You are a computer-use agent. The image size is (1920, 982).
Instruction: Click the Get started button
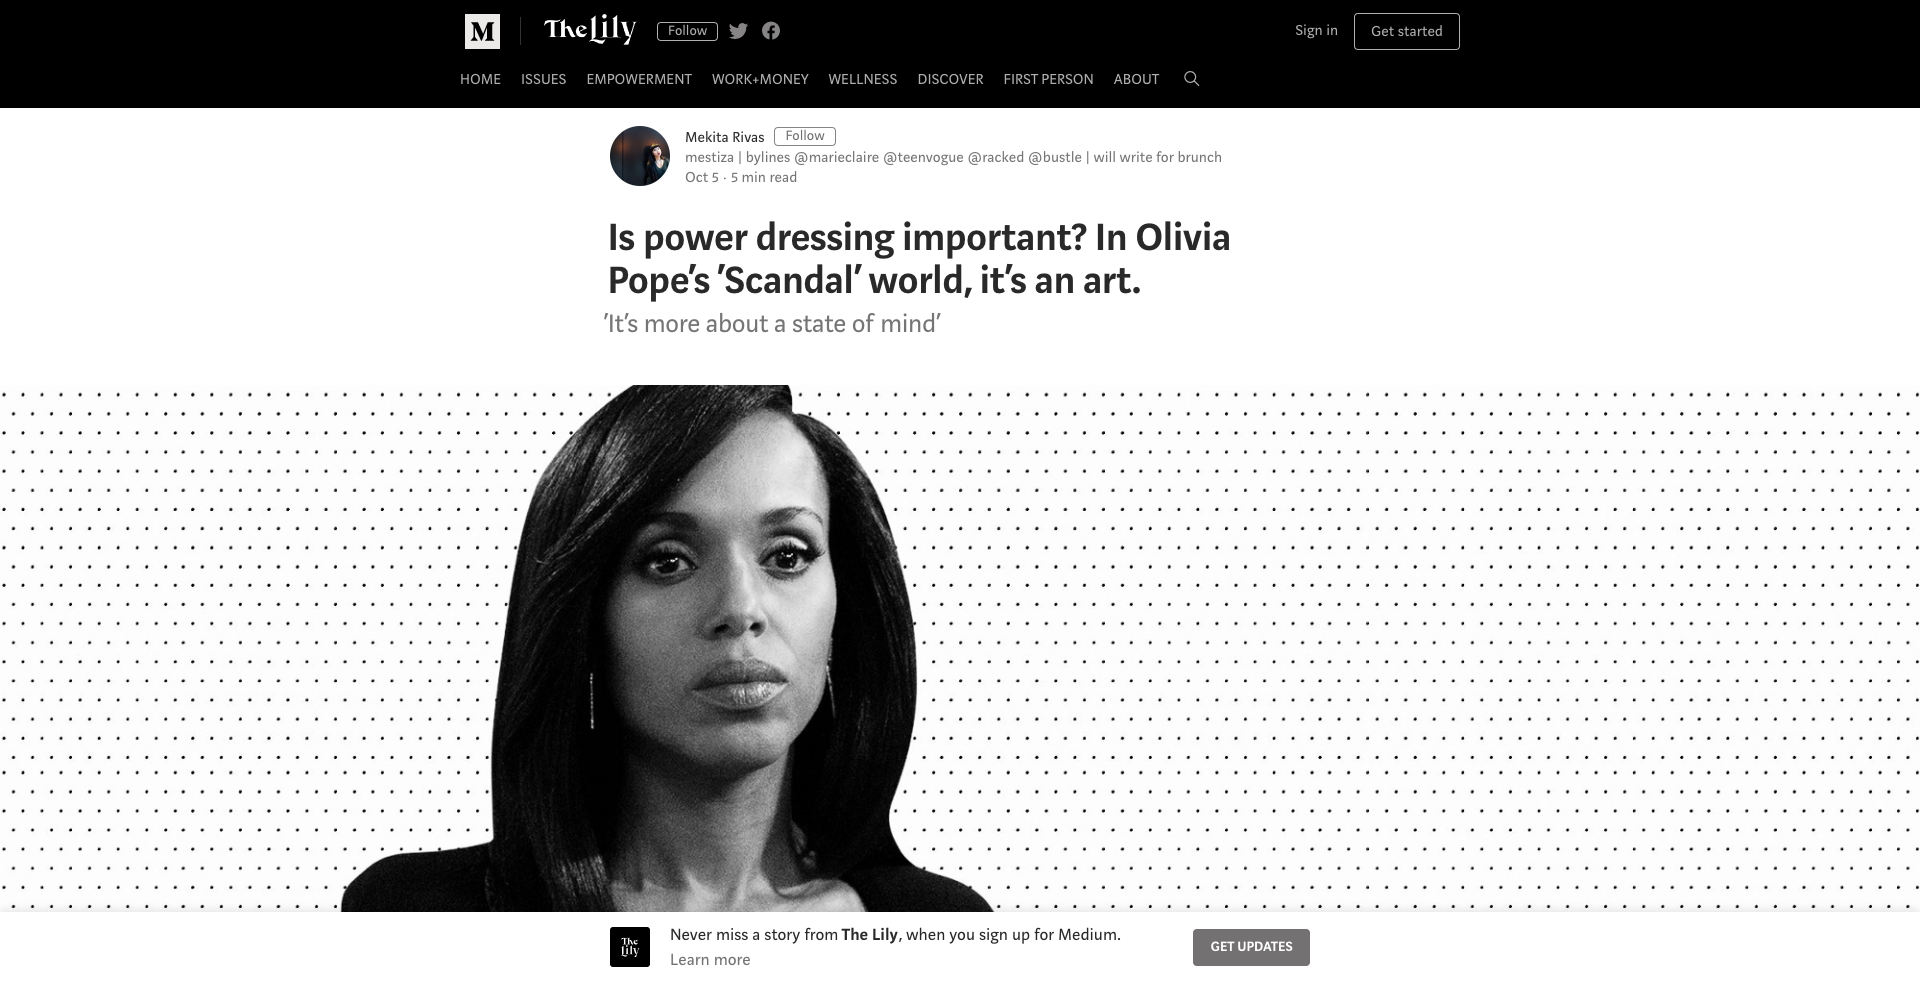tap(1407, 31)
